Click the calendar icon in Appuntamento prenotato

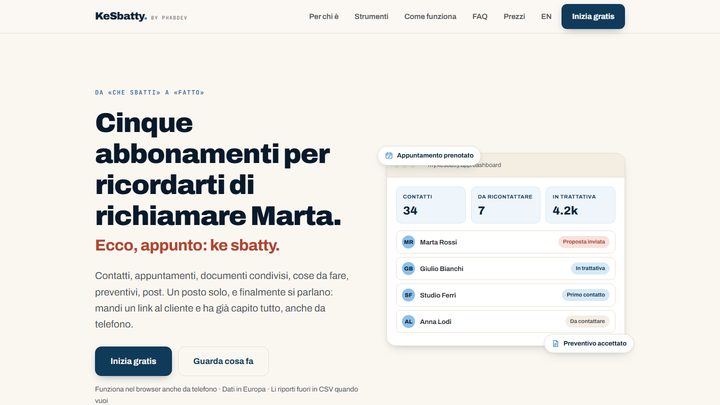click(388, 156)
